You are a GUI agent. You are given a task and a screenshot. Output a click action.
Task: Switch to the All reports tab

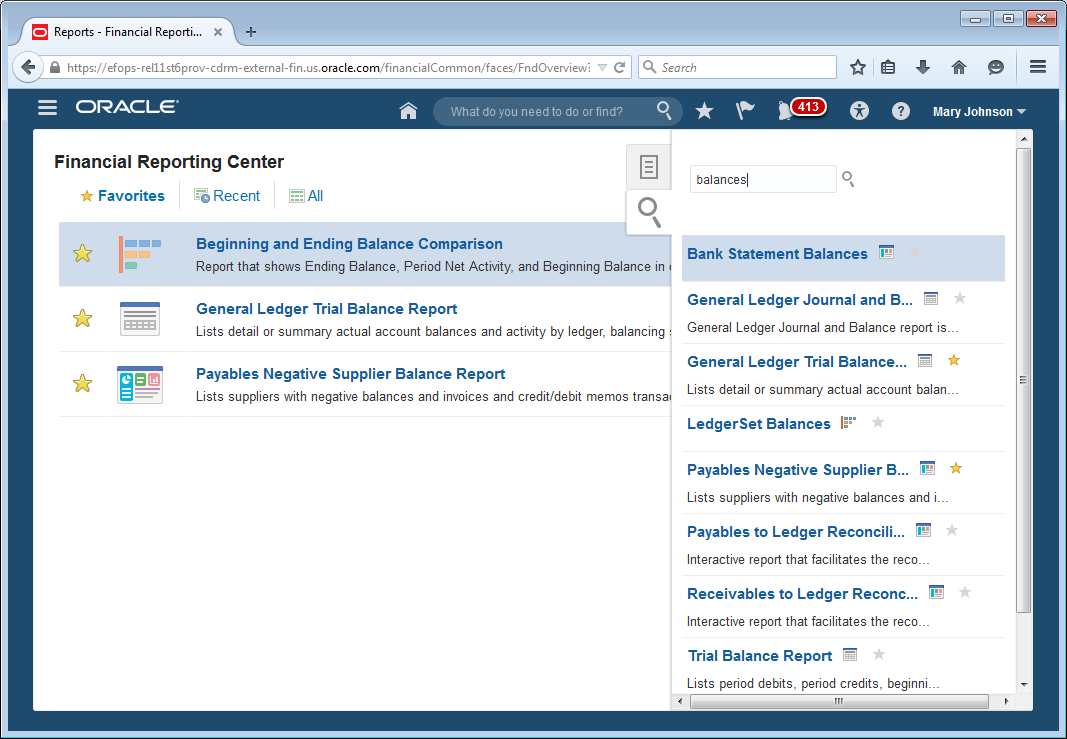click(306, 196)
